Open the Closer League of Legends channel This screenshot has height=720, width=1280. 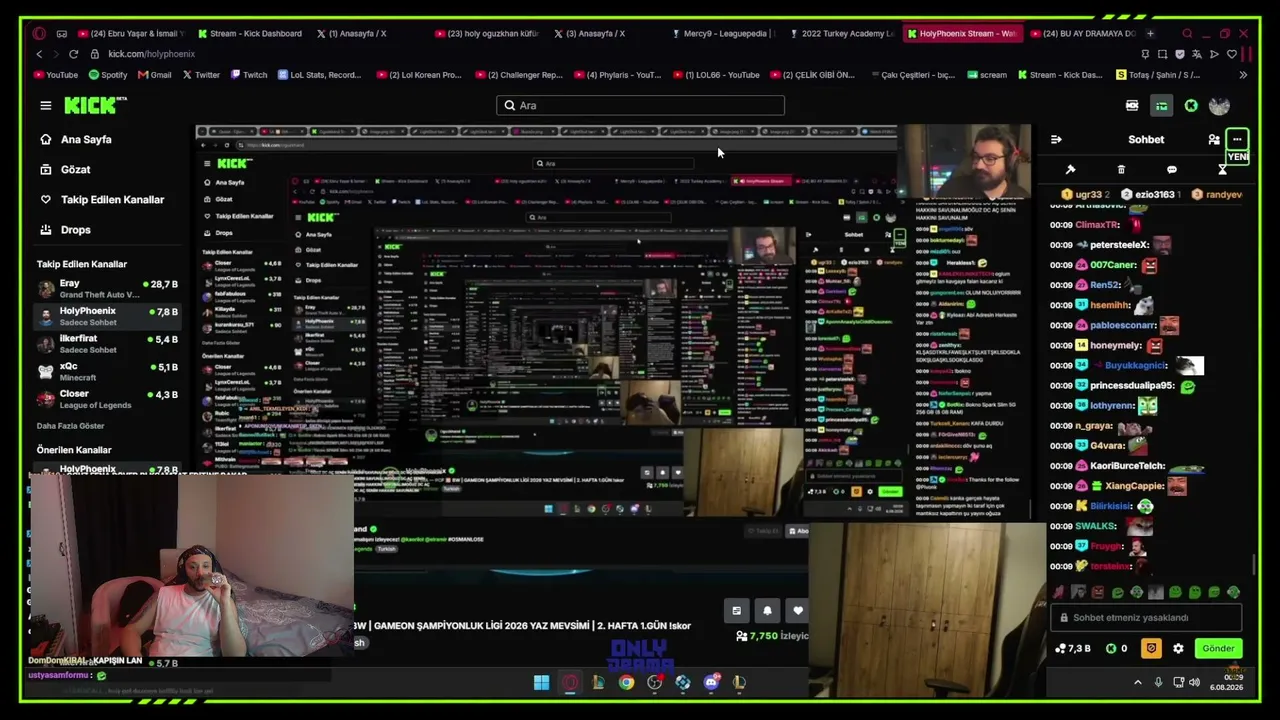coord(108,399)
